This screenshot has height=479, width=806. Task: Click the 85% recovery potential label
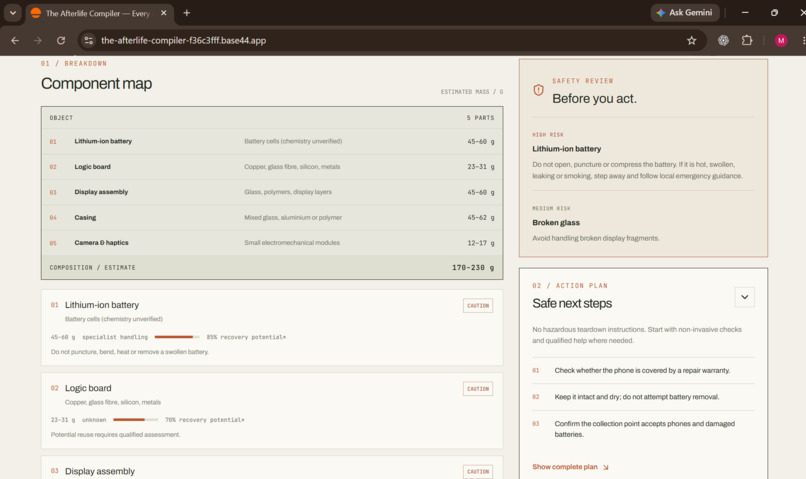(246, 337)
